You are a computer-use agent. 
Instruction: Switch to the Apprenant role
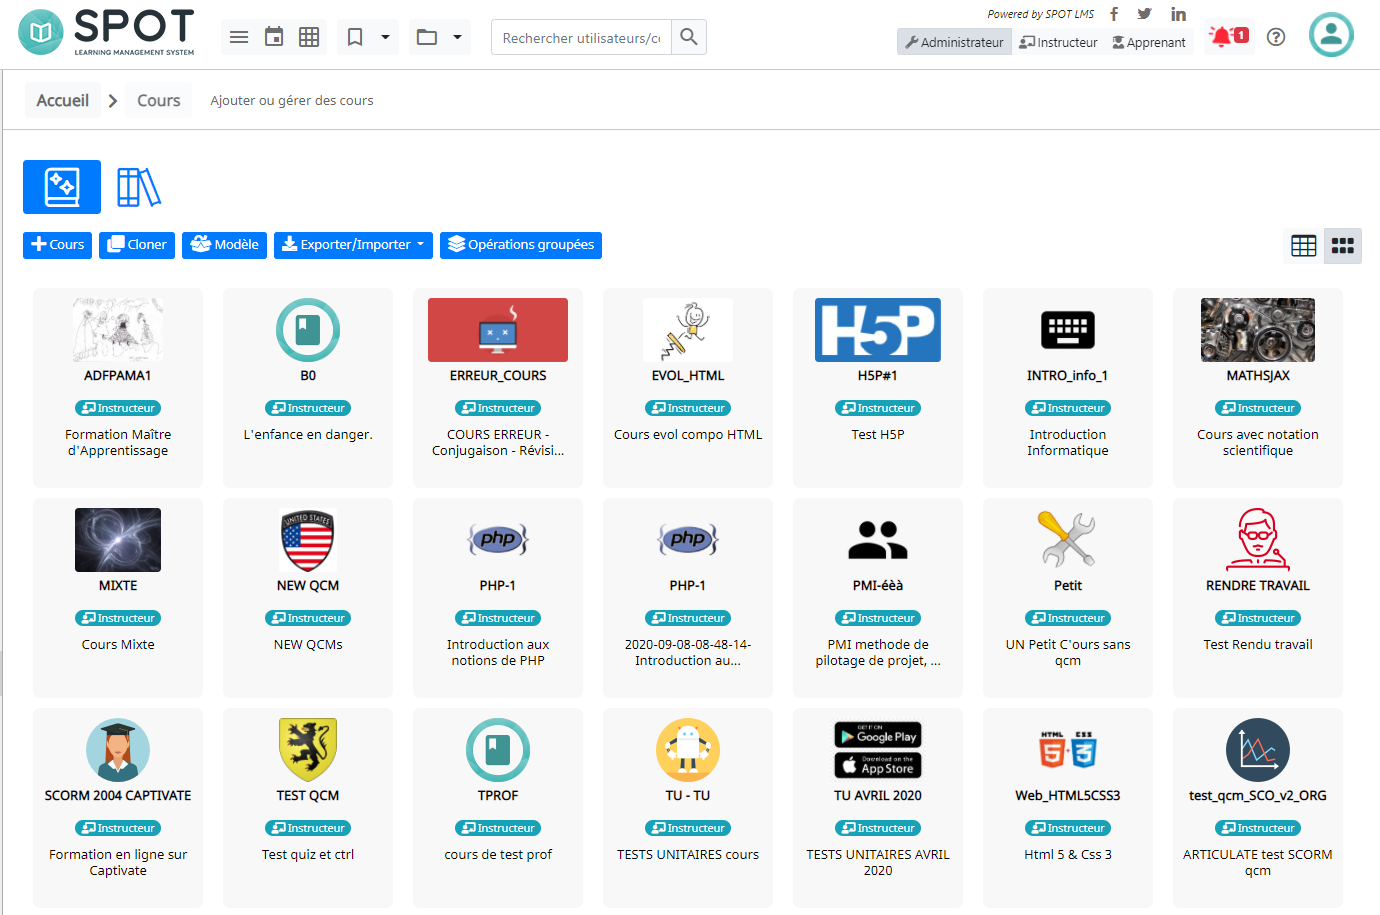[1148, 42]
